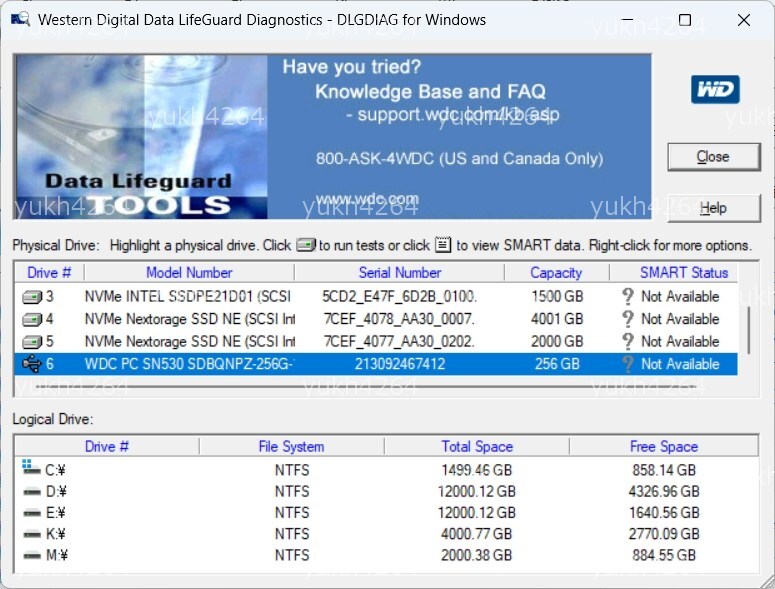775x589 pixels.
Task: Click the D: logical drive icon
Action: tap(31, 491)
